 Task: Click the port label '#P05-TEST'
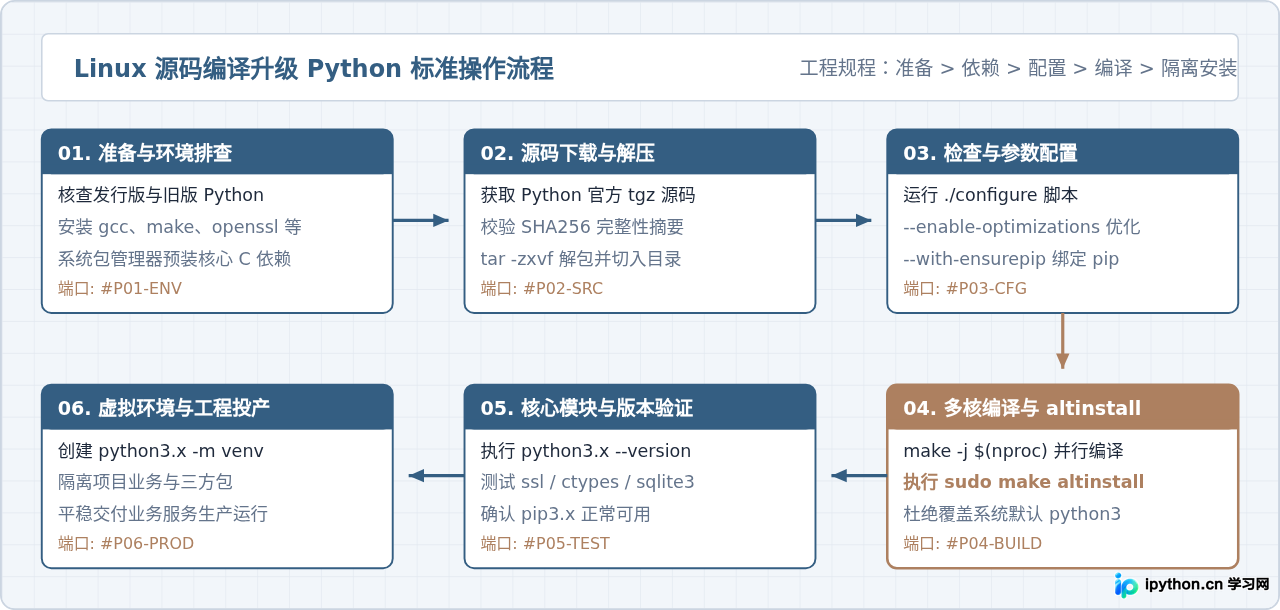point(566,544)
